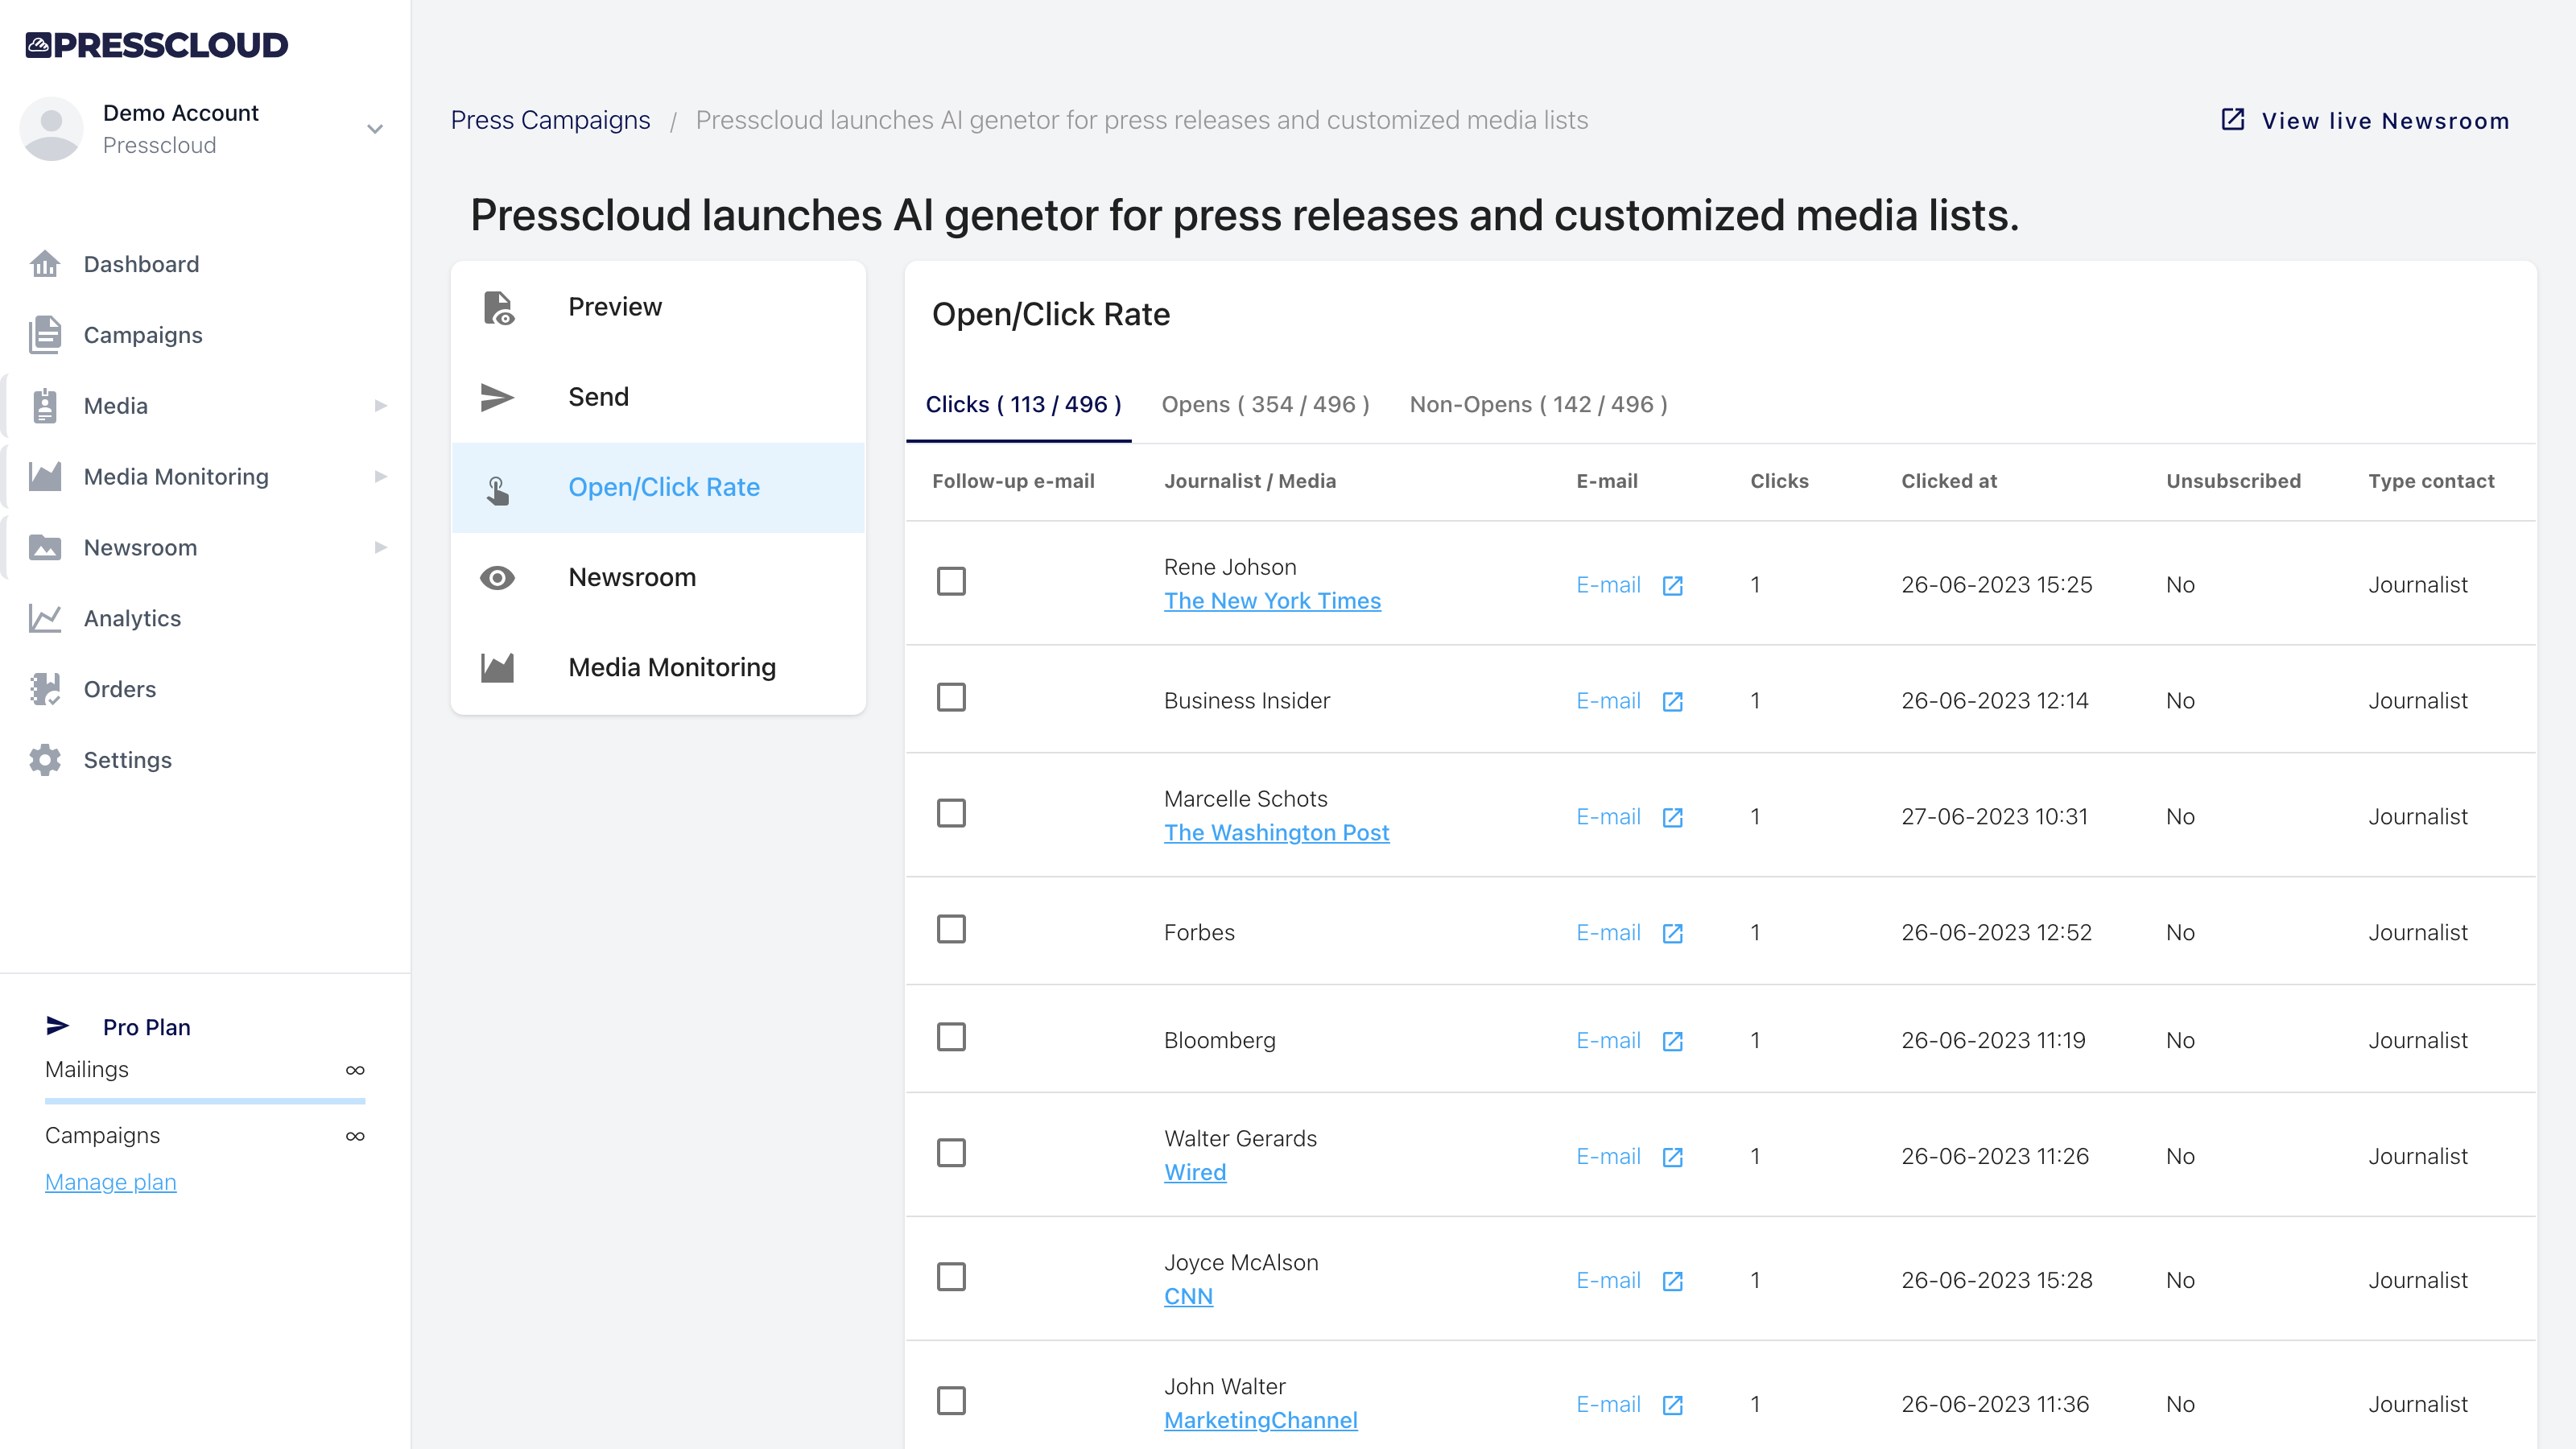
Task: Expand the Demo Account dropdown
Action: pyautogui.click(x=374, y=129)
